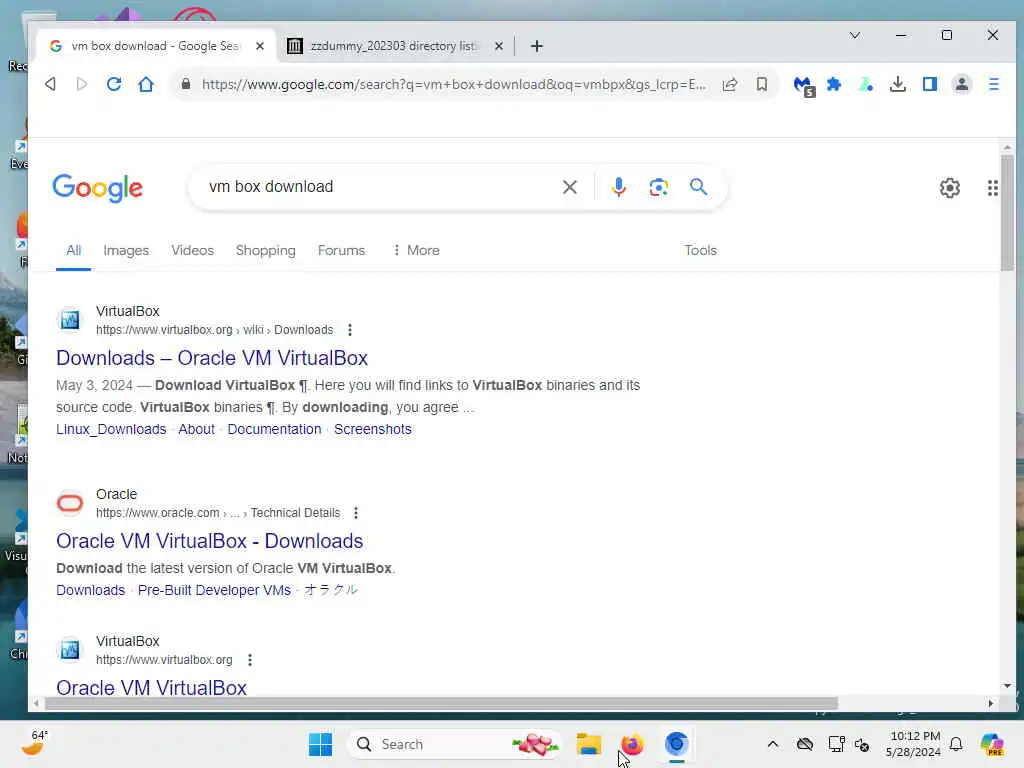Reload the current page
Screen dimensions: 1024x768
pyautogui.click(x=114, y=84)
